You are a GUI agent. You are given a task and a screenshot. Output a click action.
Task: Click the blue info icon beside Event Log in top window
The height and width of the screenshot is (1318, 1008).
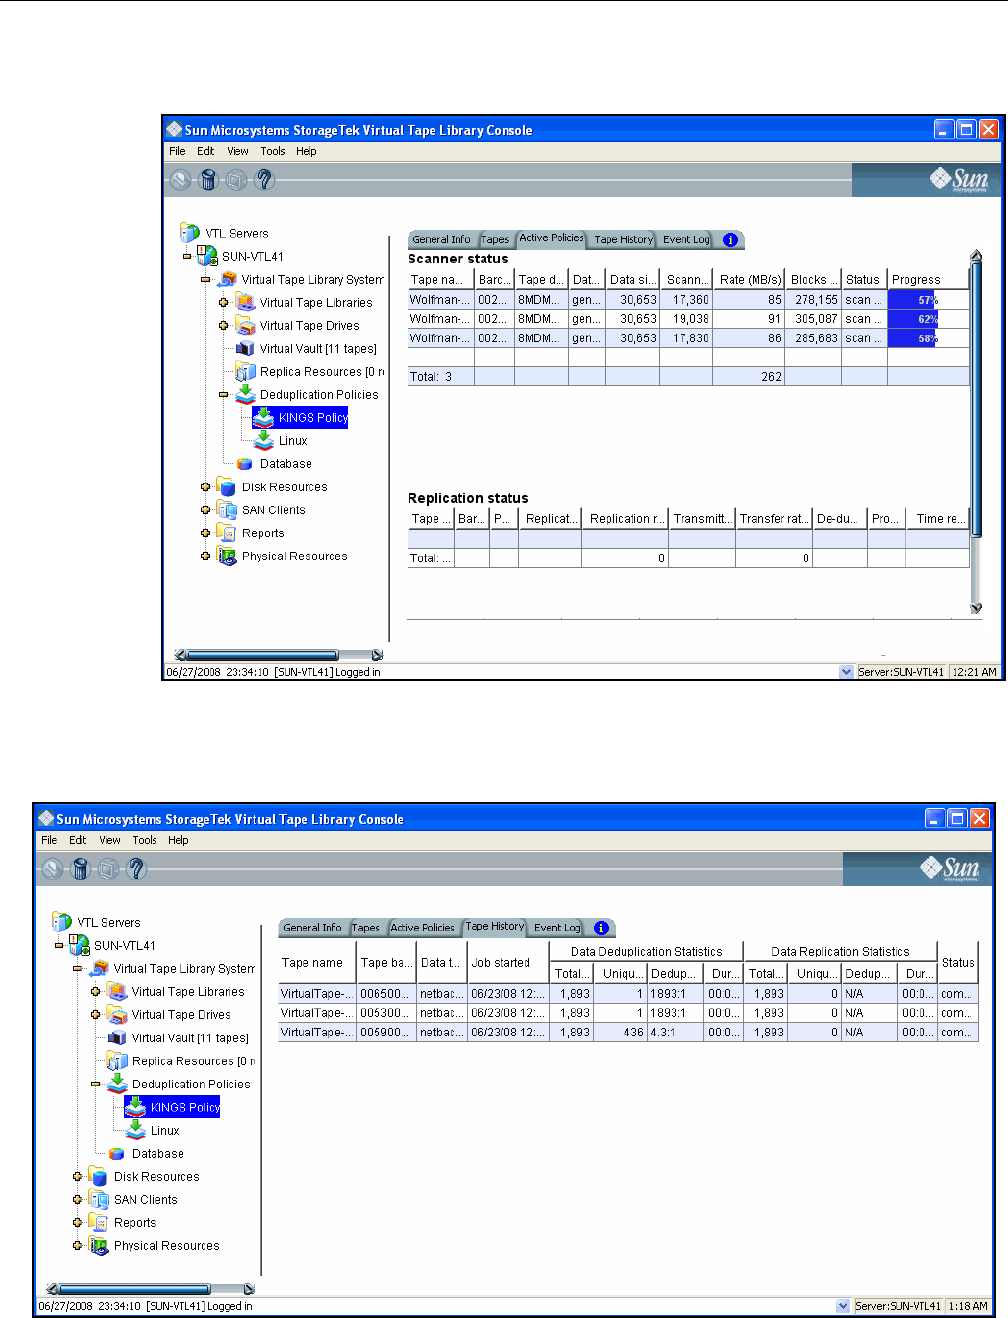click(x=730, y=240)
